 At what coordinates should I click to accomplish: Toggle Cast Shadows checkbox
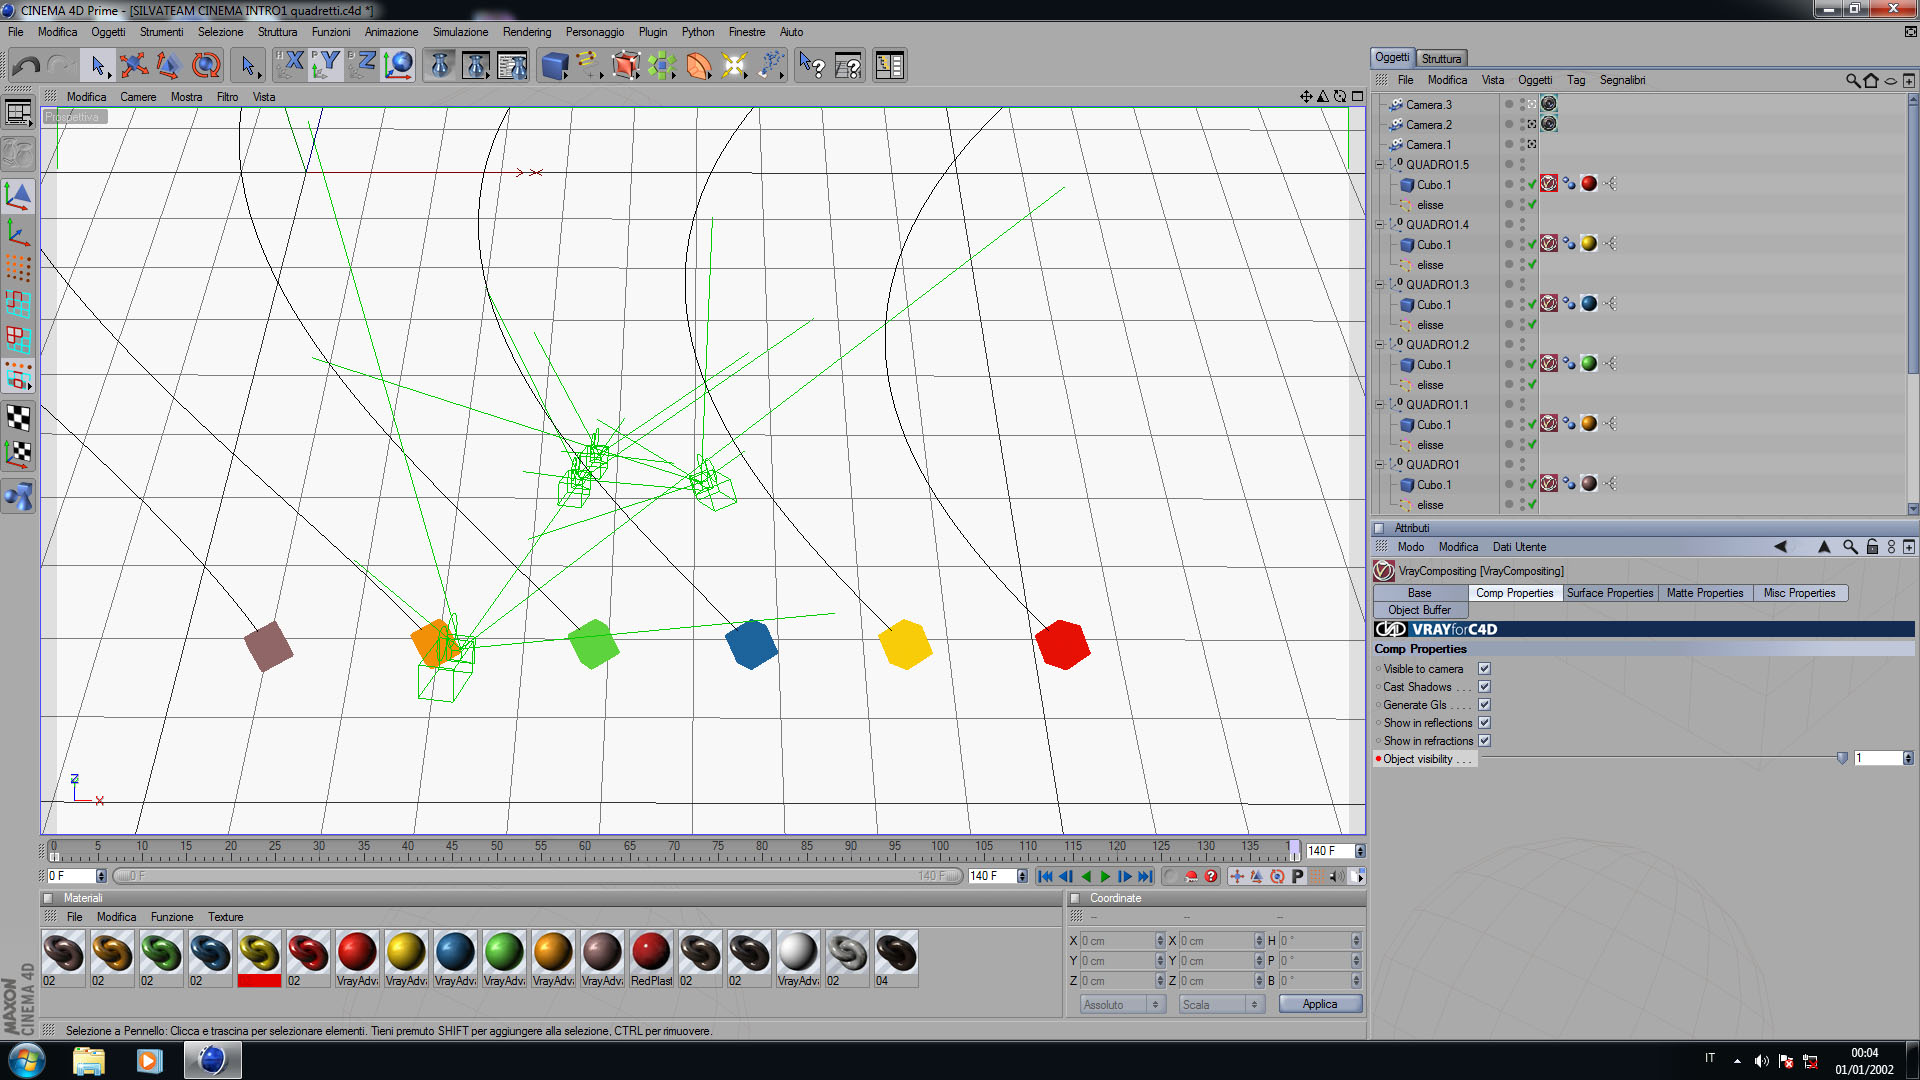[x=1484, y=687]
